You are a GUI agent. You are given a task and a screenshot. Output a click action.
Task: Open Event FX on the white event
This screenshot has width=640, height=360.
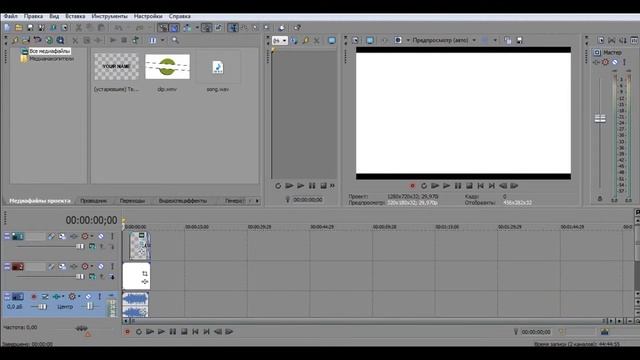[145, 282]
